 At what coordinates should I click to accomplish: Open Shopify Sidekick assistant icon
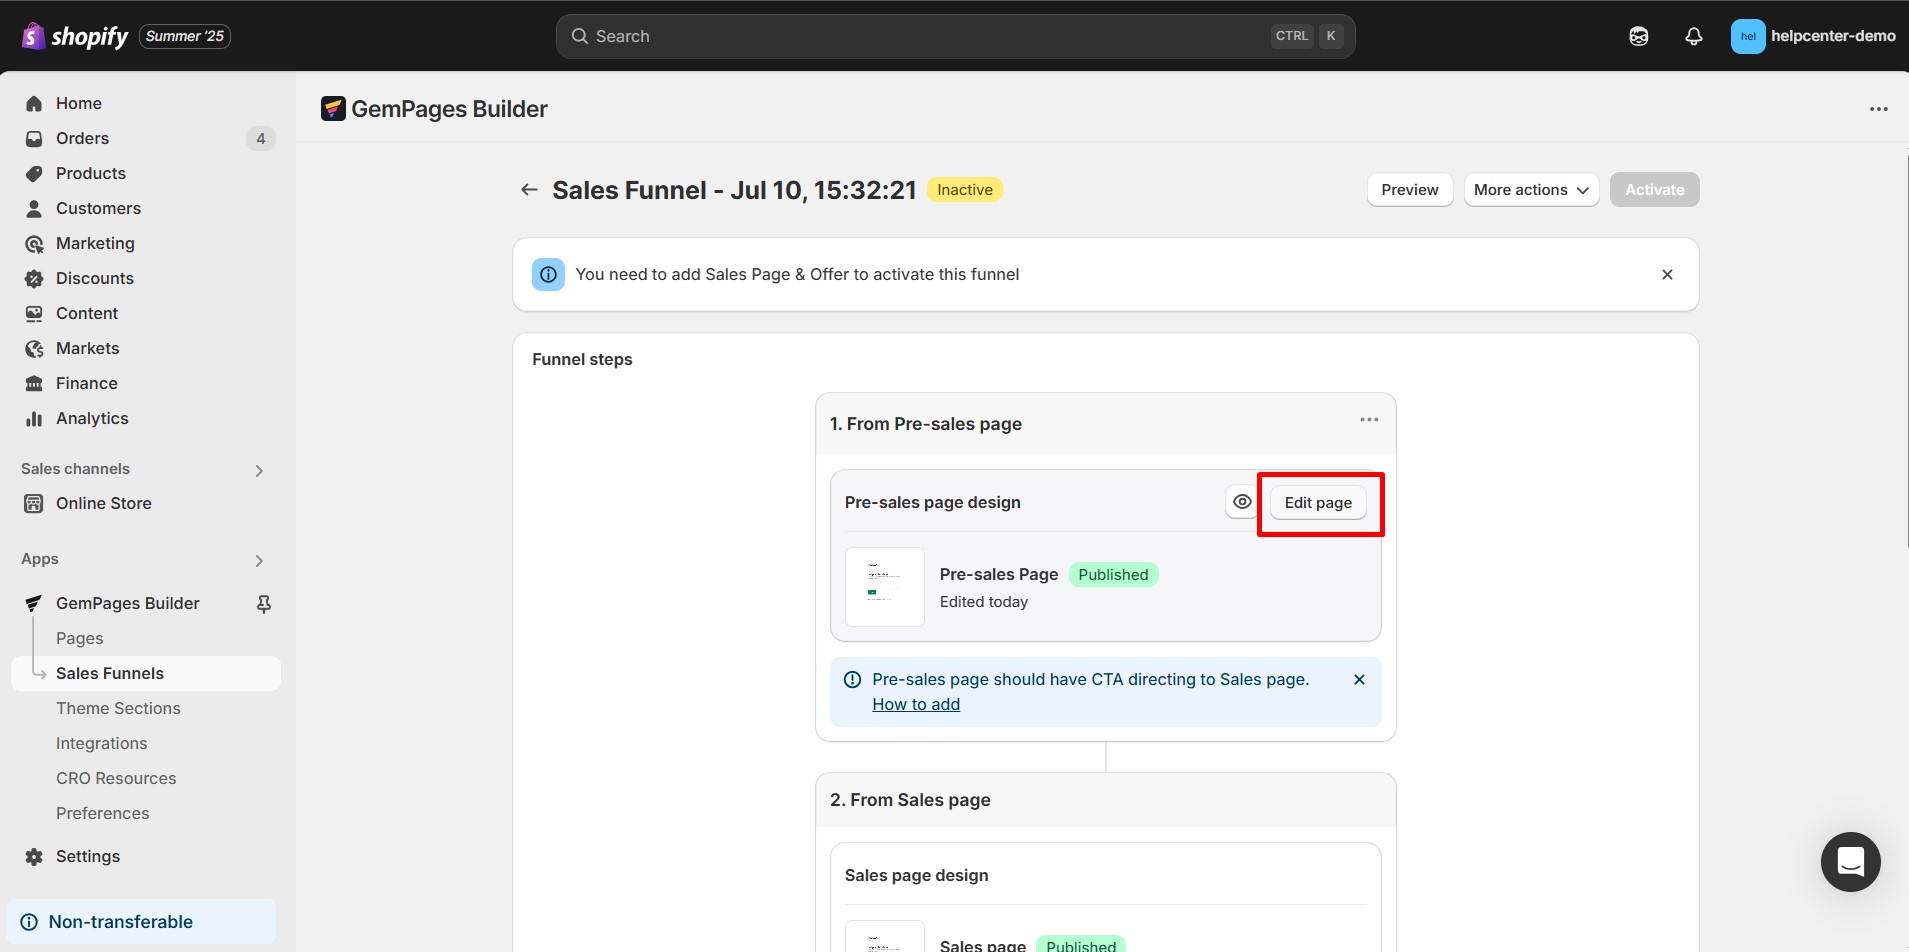tap(1638, 36)
